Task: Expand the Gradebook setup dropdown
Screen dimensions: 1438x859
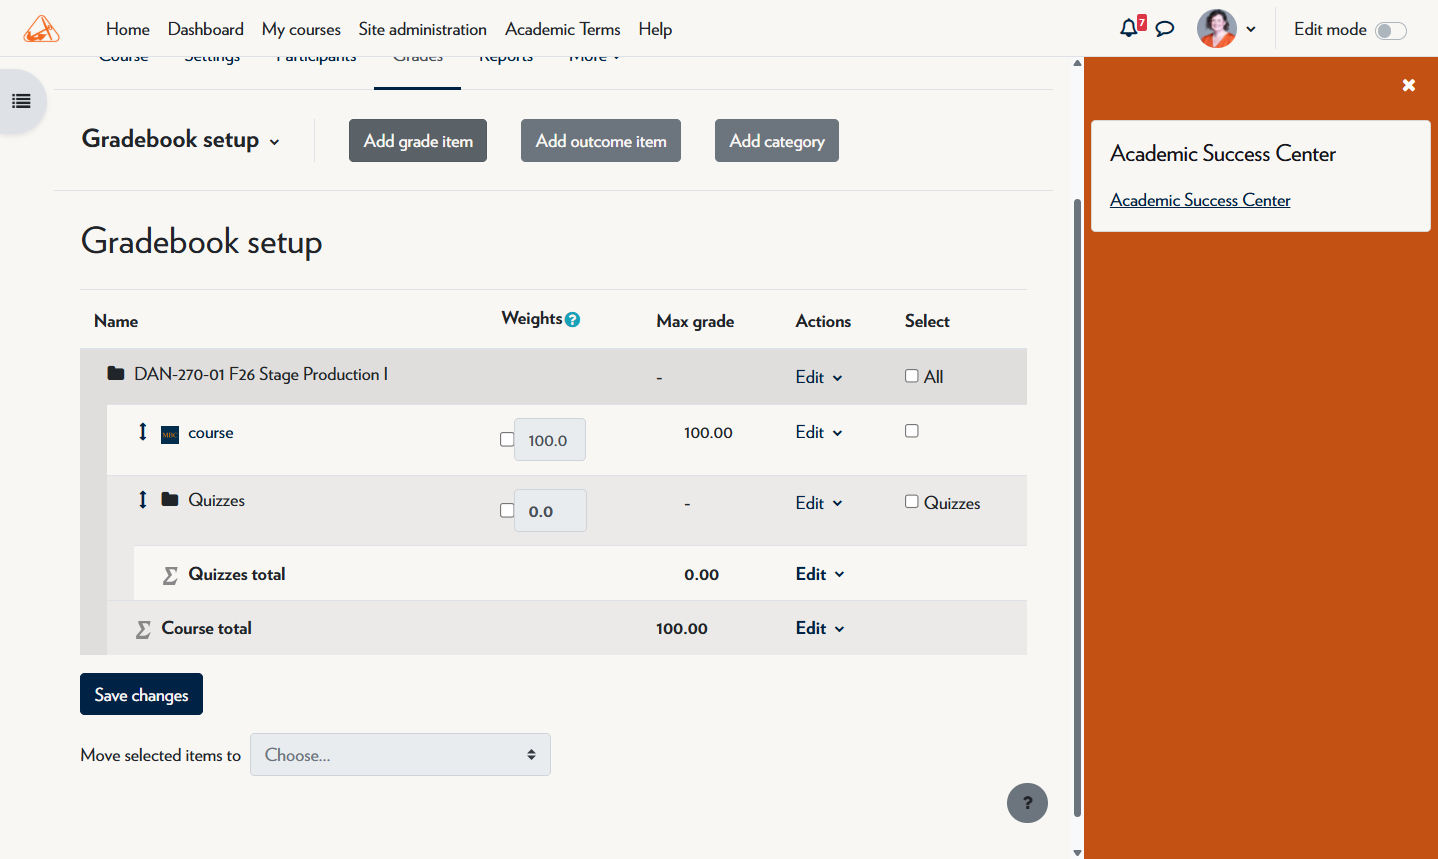Action: 181,140
